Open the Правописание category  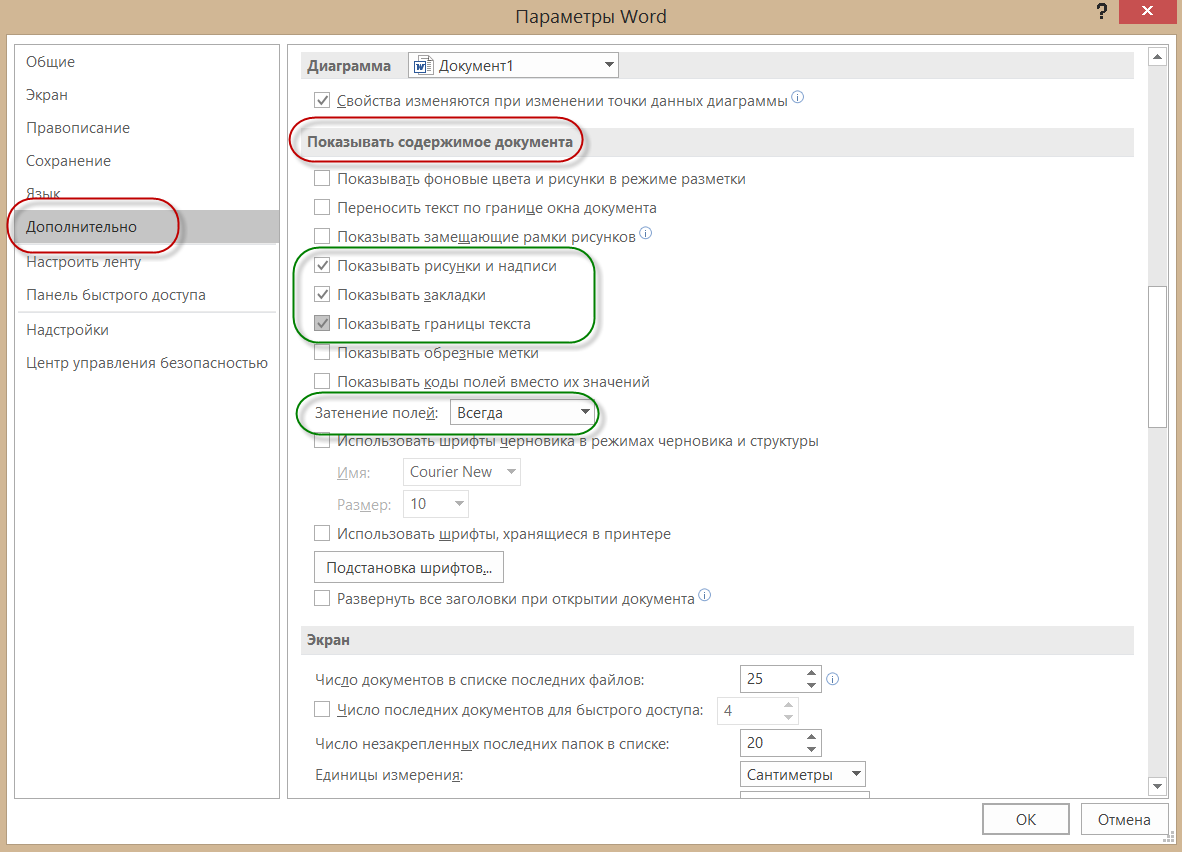tap(147, 128)
